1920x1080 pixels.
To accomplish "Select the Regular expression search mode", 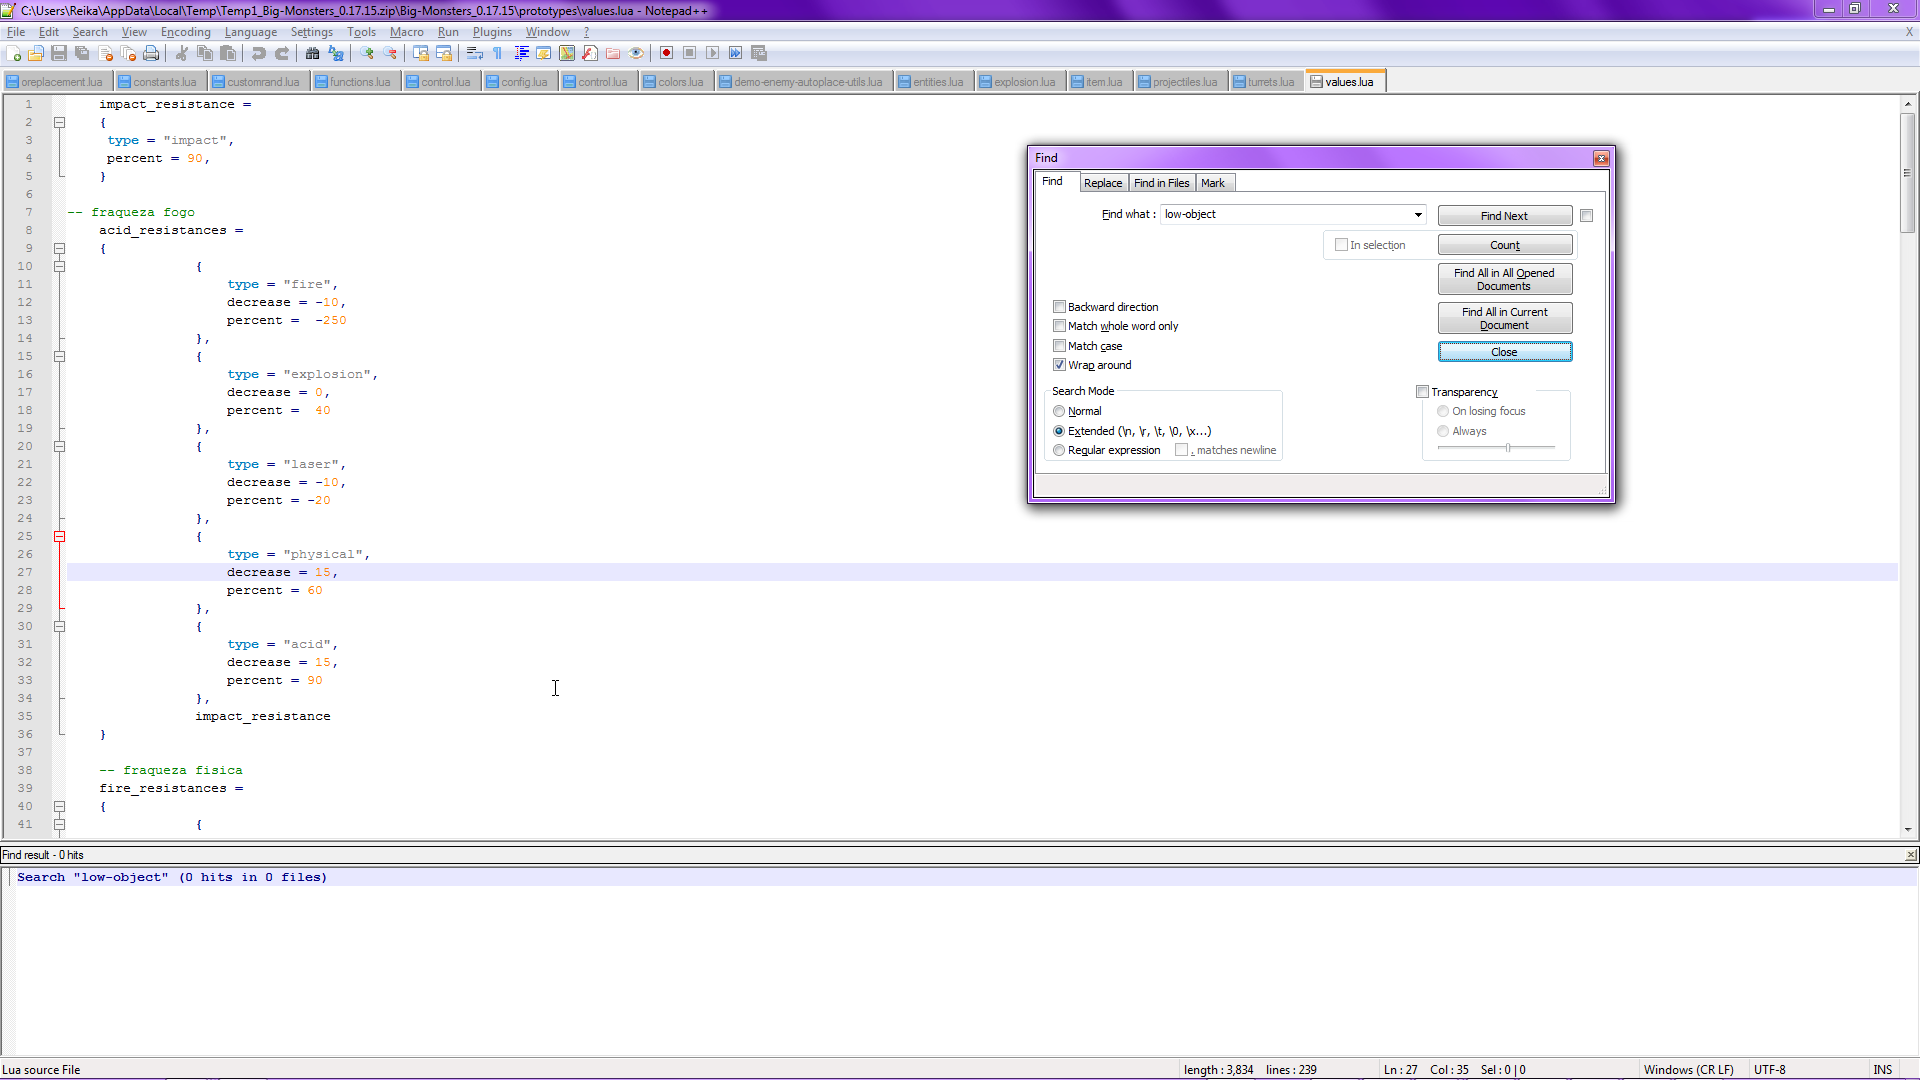I will pos(1059,450).
